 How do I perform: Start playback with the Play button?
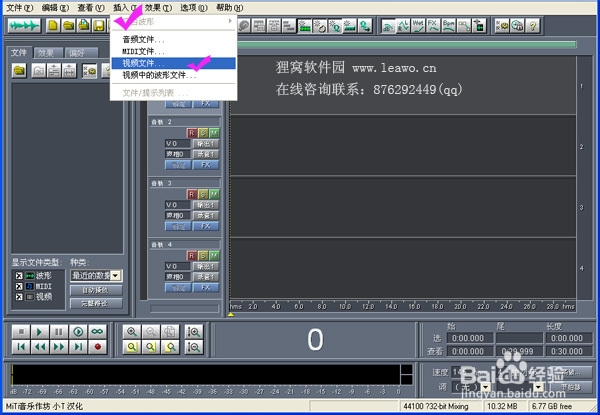pos(39,332)
